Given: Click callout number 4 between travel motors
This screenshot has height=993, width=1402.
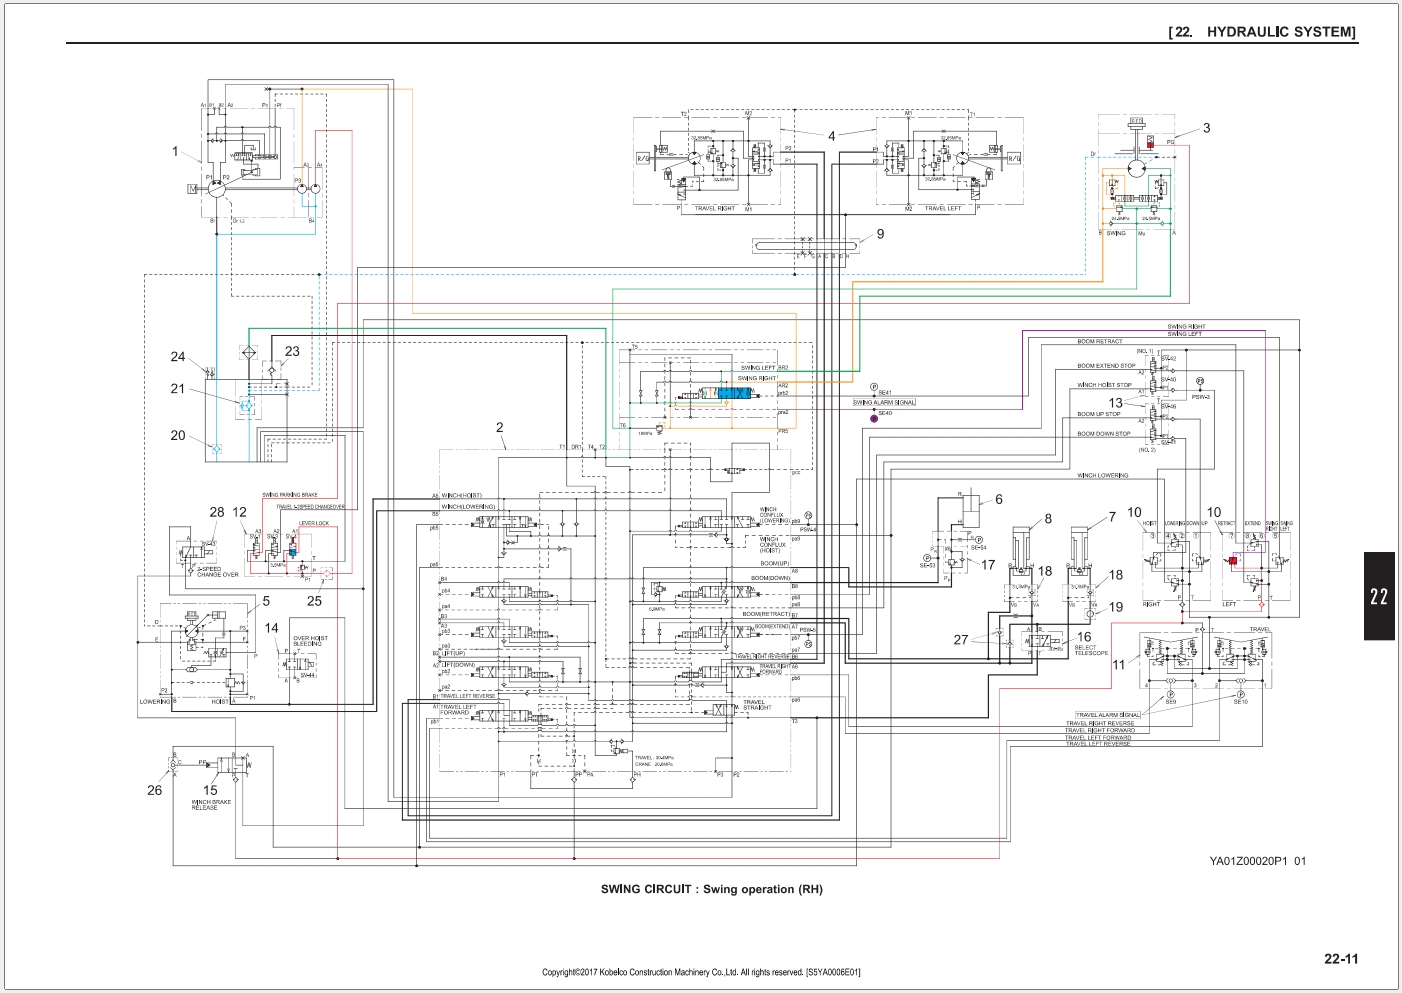Looking at the screenshot, I should click(831, 136).
